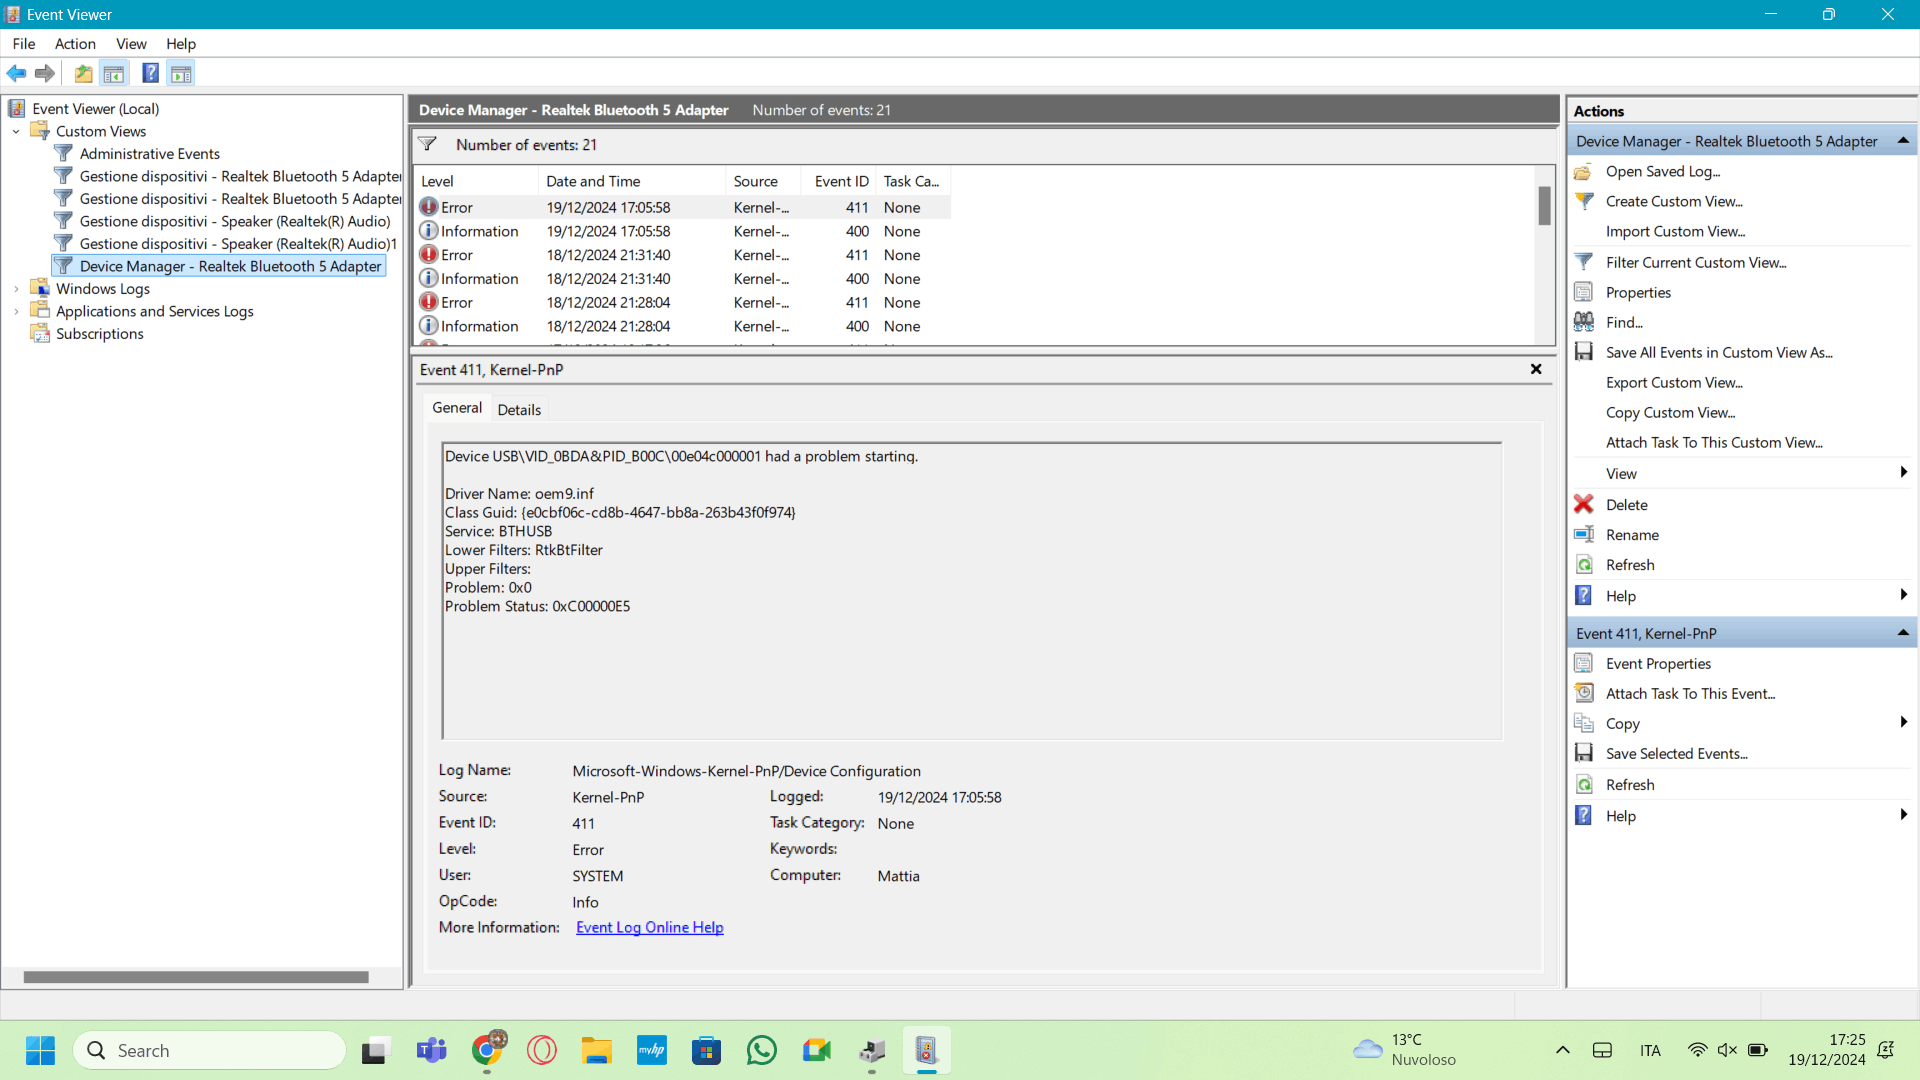The image size is (1920, 1080).
Task: Click the Filter Current Custom View funnel icon
Action: (x=1584, y=262)
